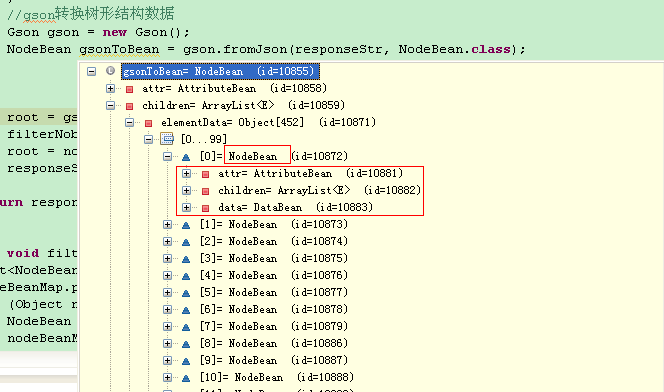Click the gson comment line in the editor
This screenshot has width=664, height=392.
(90, 14)
